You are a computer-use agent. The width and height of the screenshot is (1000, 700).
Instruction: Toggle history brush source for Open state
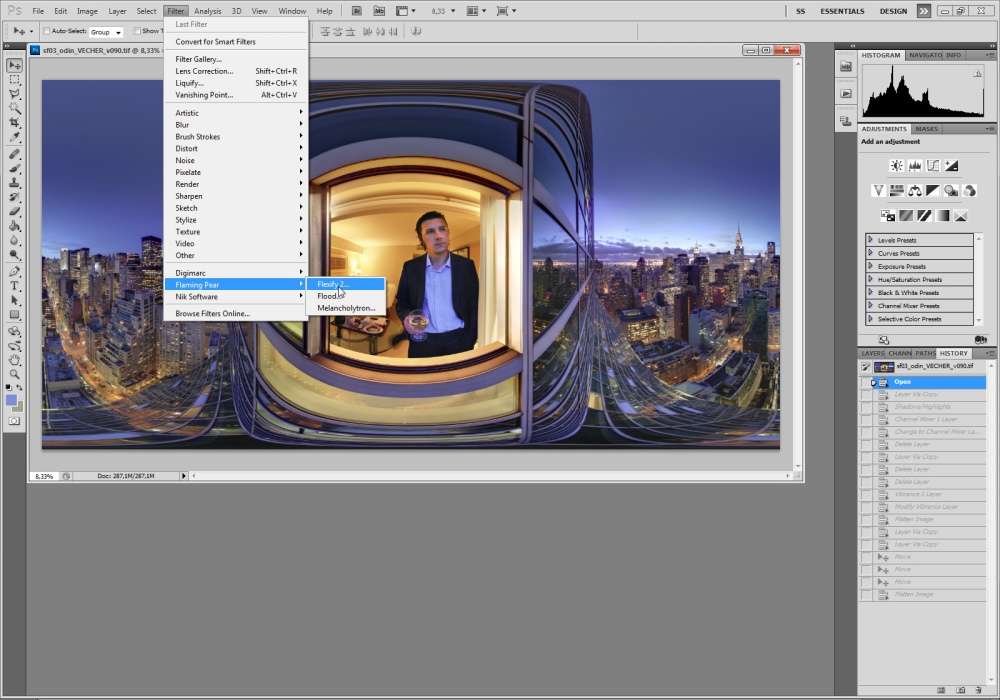866,382
